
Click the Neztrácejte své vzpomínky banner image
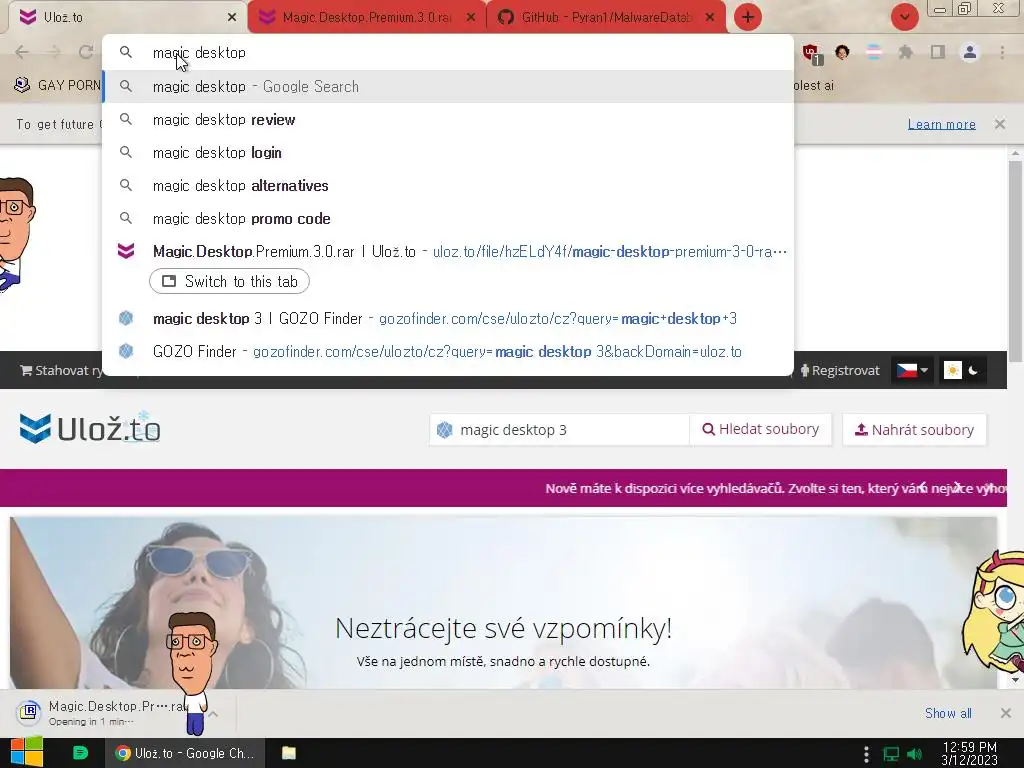(503, 602)
